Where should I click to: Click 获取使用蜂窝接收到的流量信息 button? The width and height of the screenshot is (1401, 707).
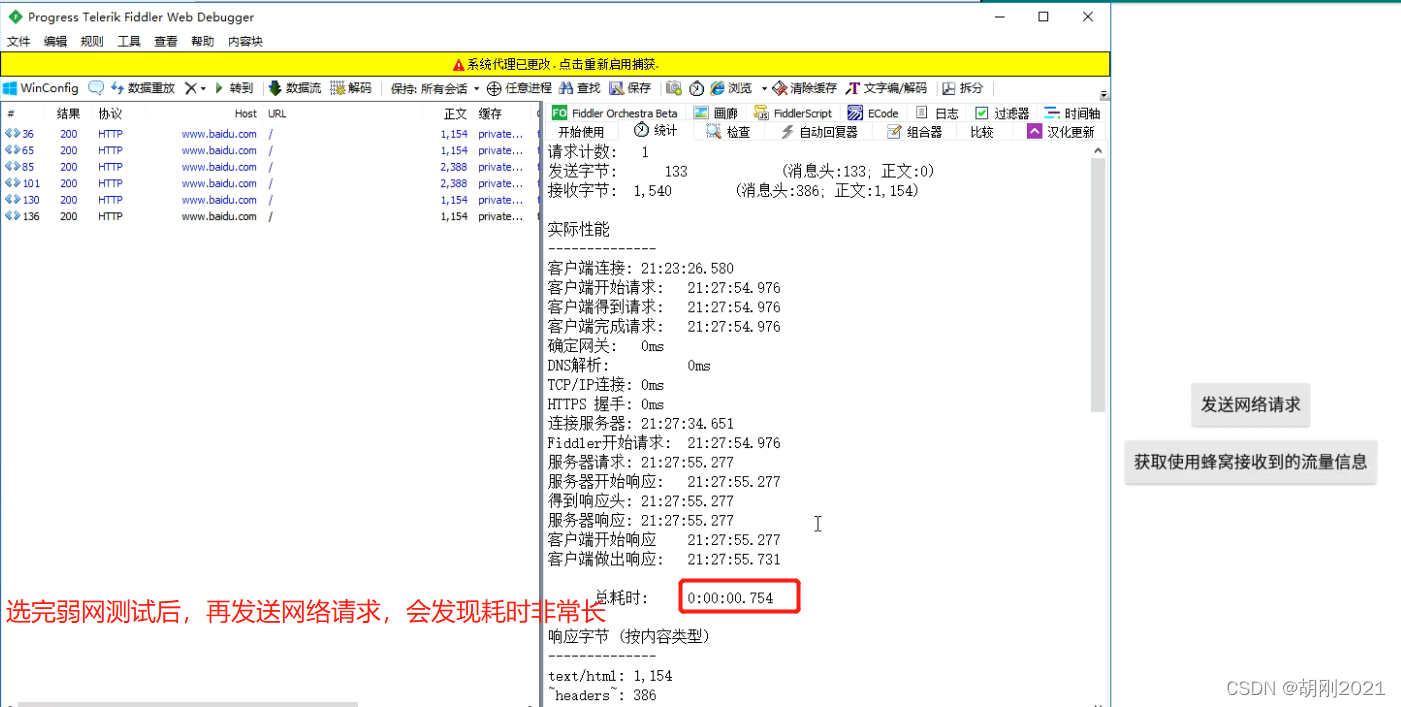[1250, 462]
